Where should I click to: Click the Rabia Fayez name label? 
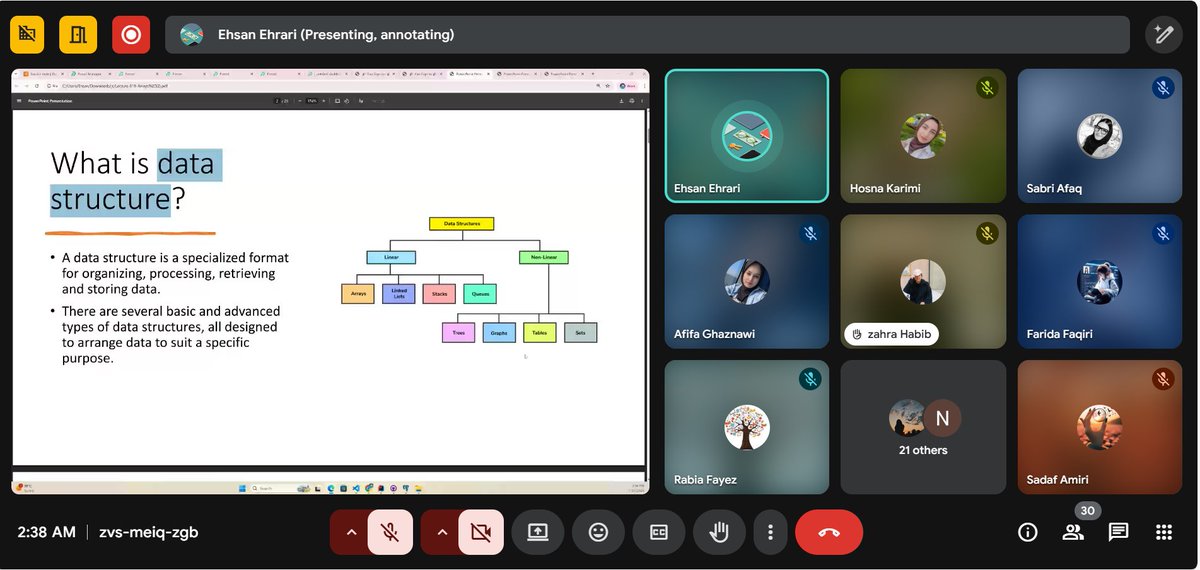coord(706,480)
